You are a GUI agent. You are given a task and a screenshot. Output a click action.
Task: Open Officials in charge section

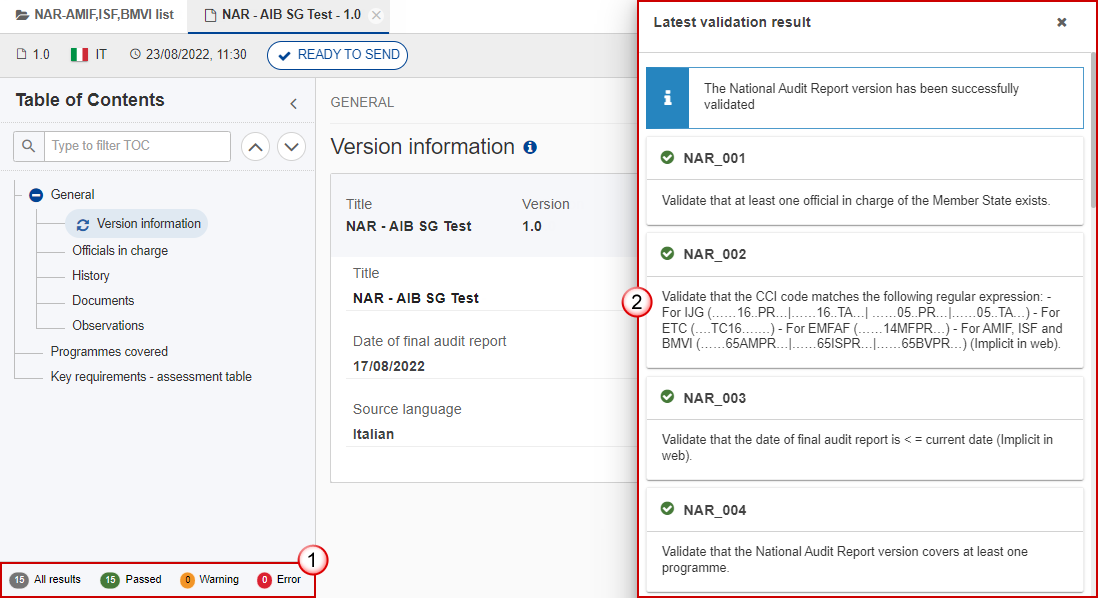tap(120, 251)
